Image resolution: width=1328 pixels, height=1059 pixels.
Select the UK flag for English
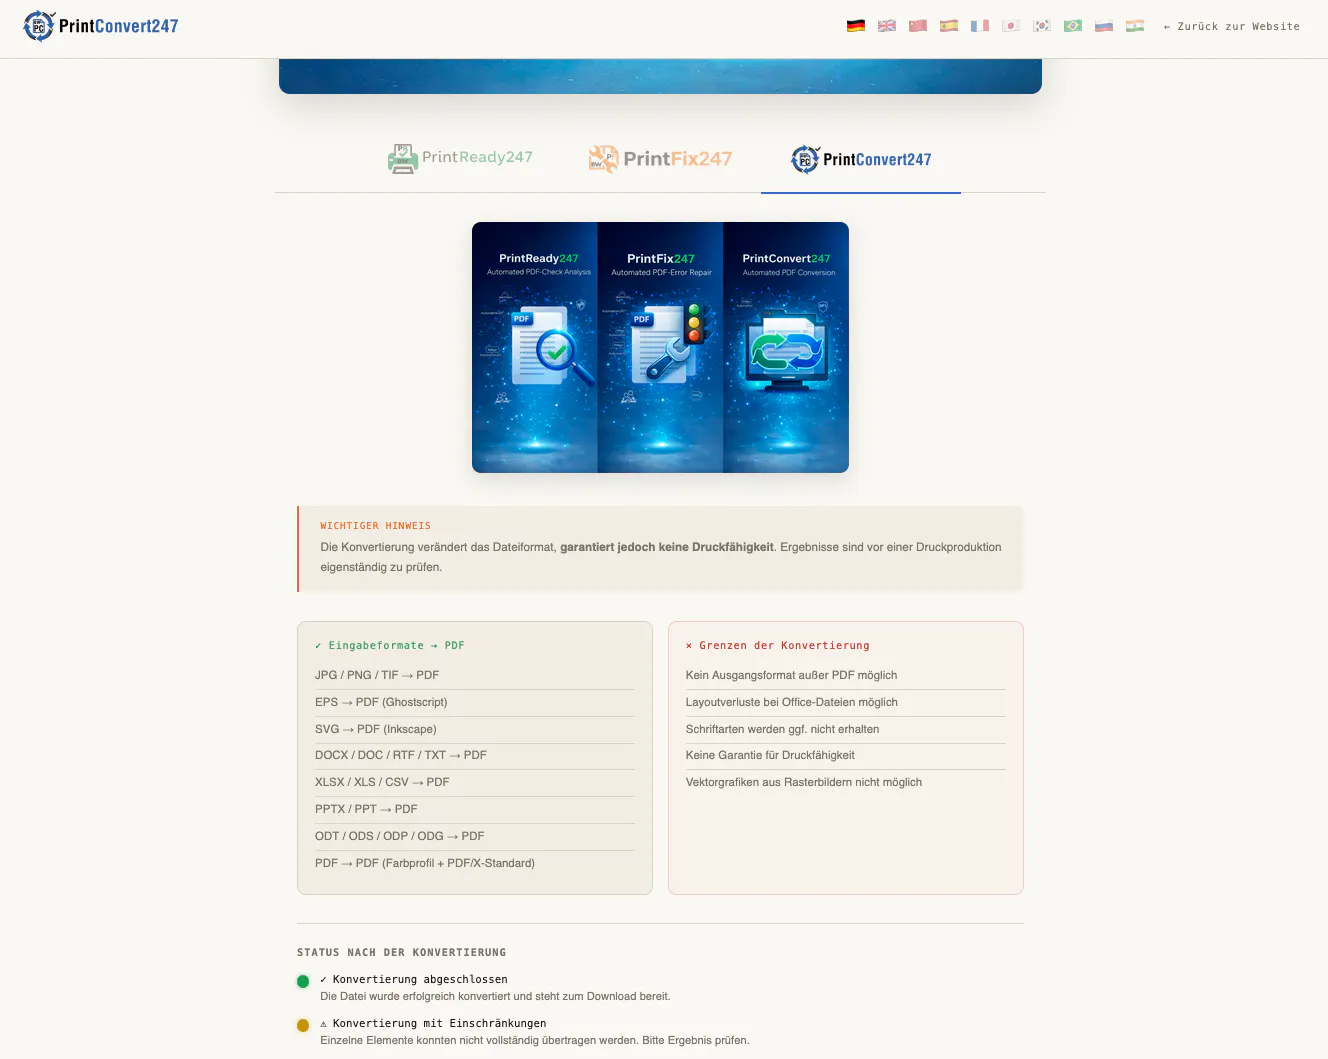click(x=887, y=26)
